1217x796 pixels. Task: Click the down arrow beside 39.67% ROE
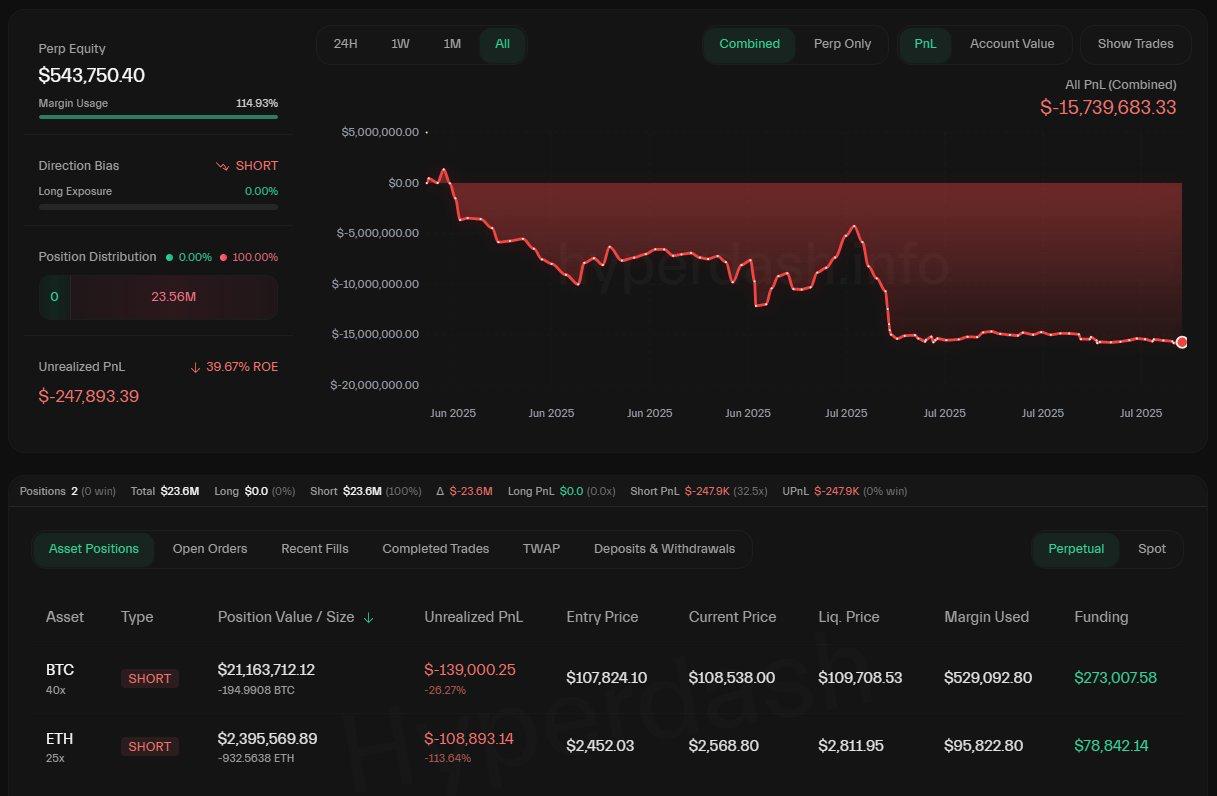coord(195,368)
